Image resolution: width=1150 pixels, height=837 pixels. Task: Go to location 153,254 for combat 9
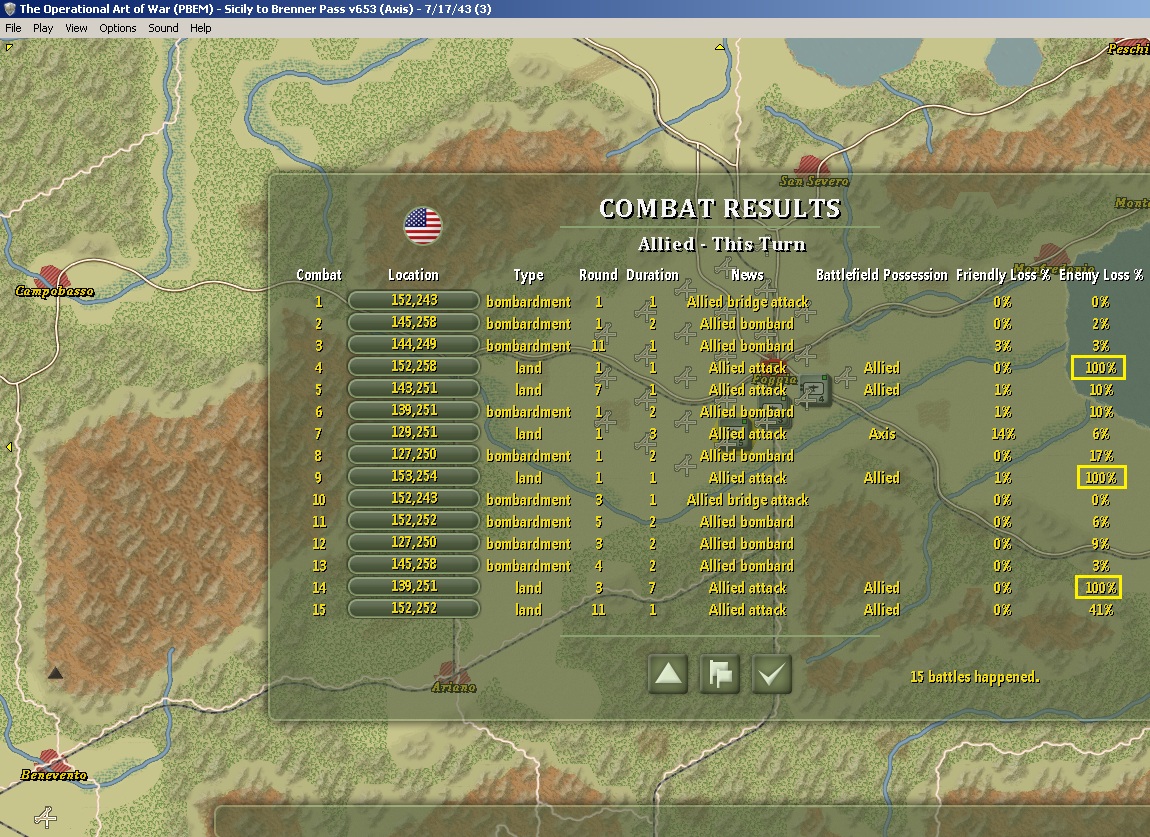(x=414, y=477)
